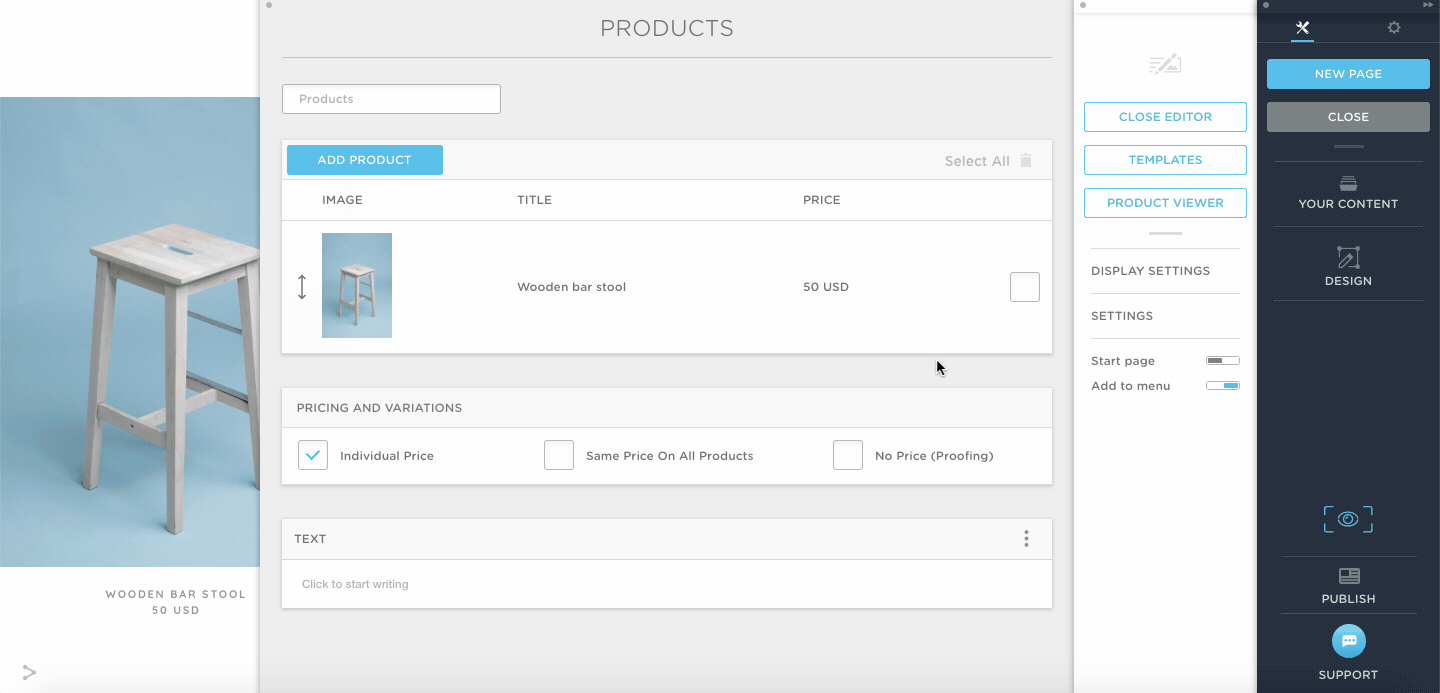Click Close Editor button
This screenshot has width=1440, height=693.
(x=1165, y=117)
